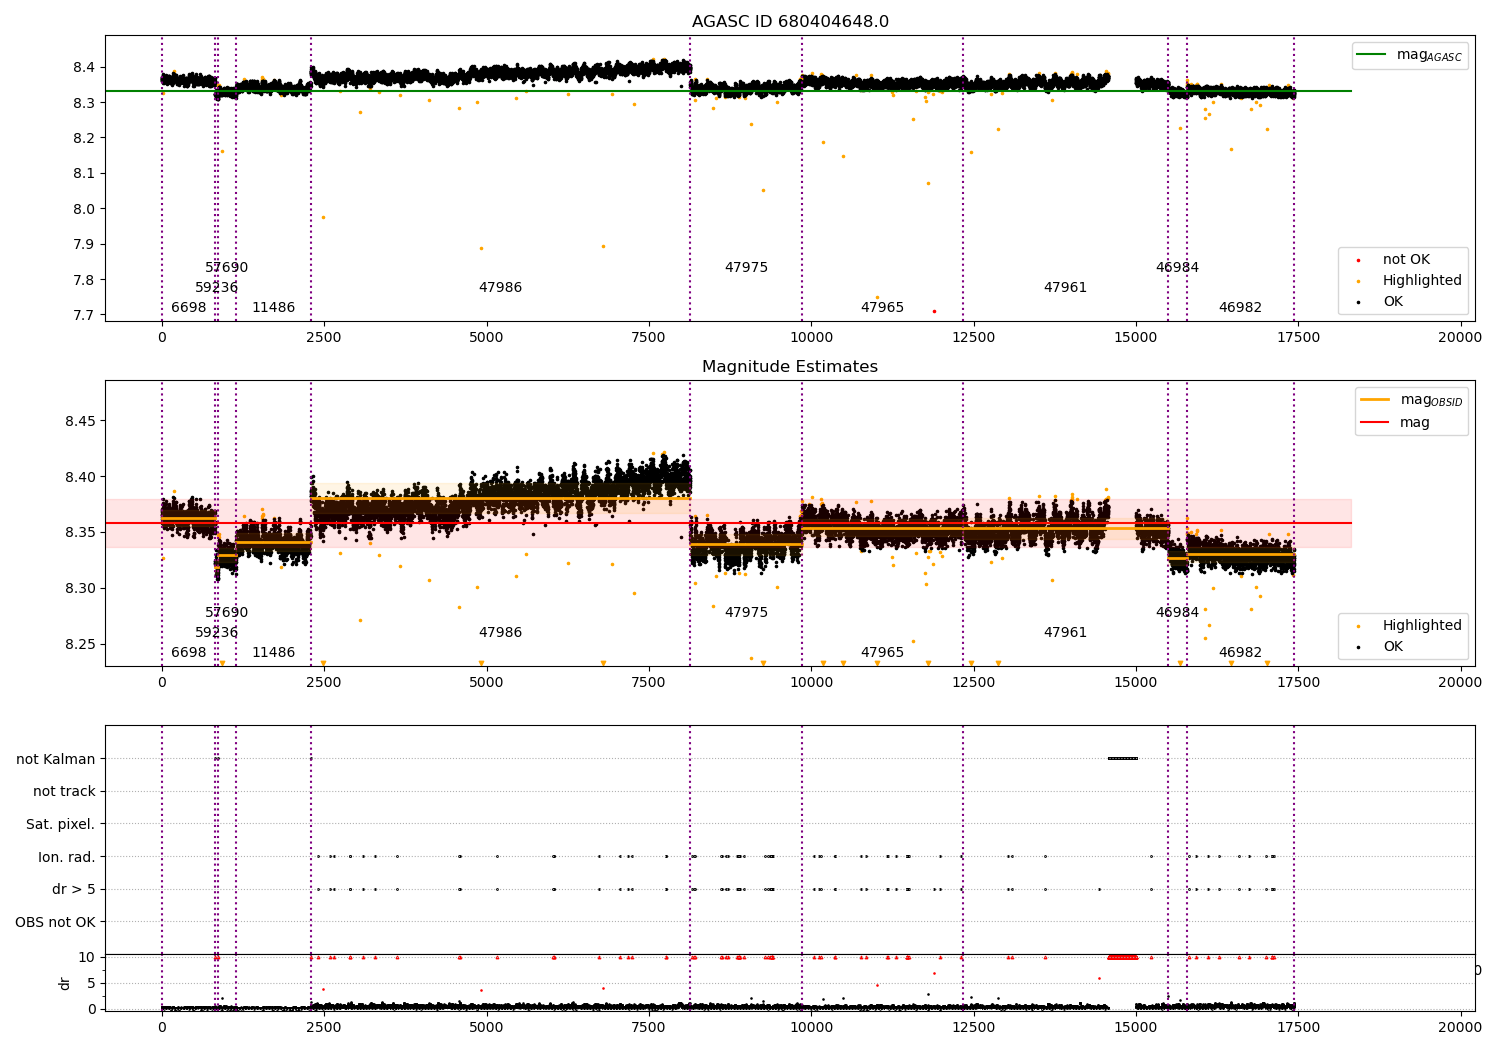Click the 'Magnitude Estimates' plot title
Screen dimensions: 1500x1050
(790, 367)
